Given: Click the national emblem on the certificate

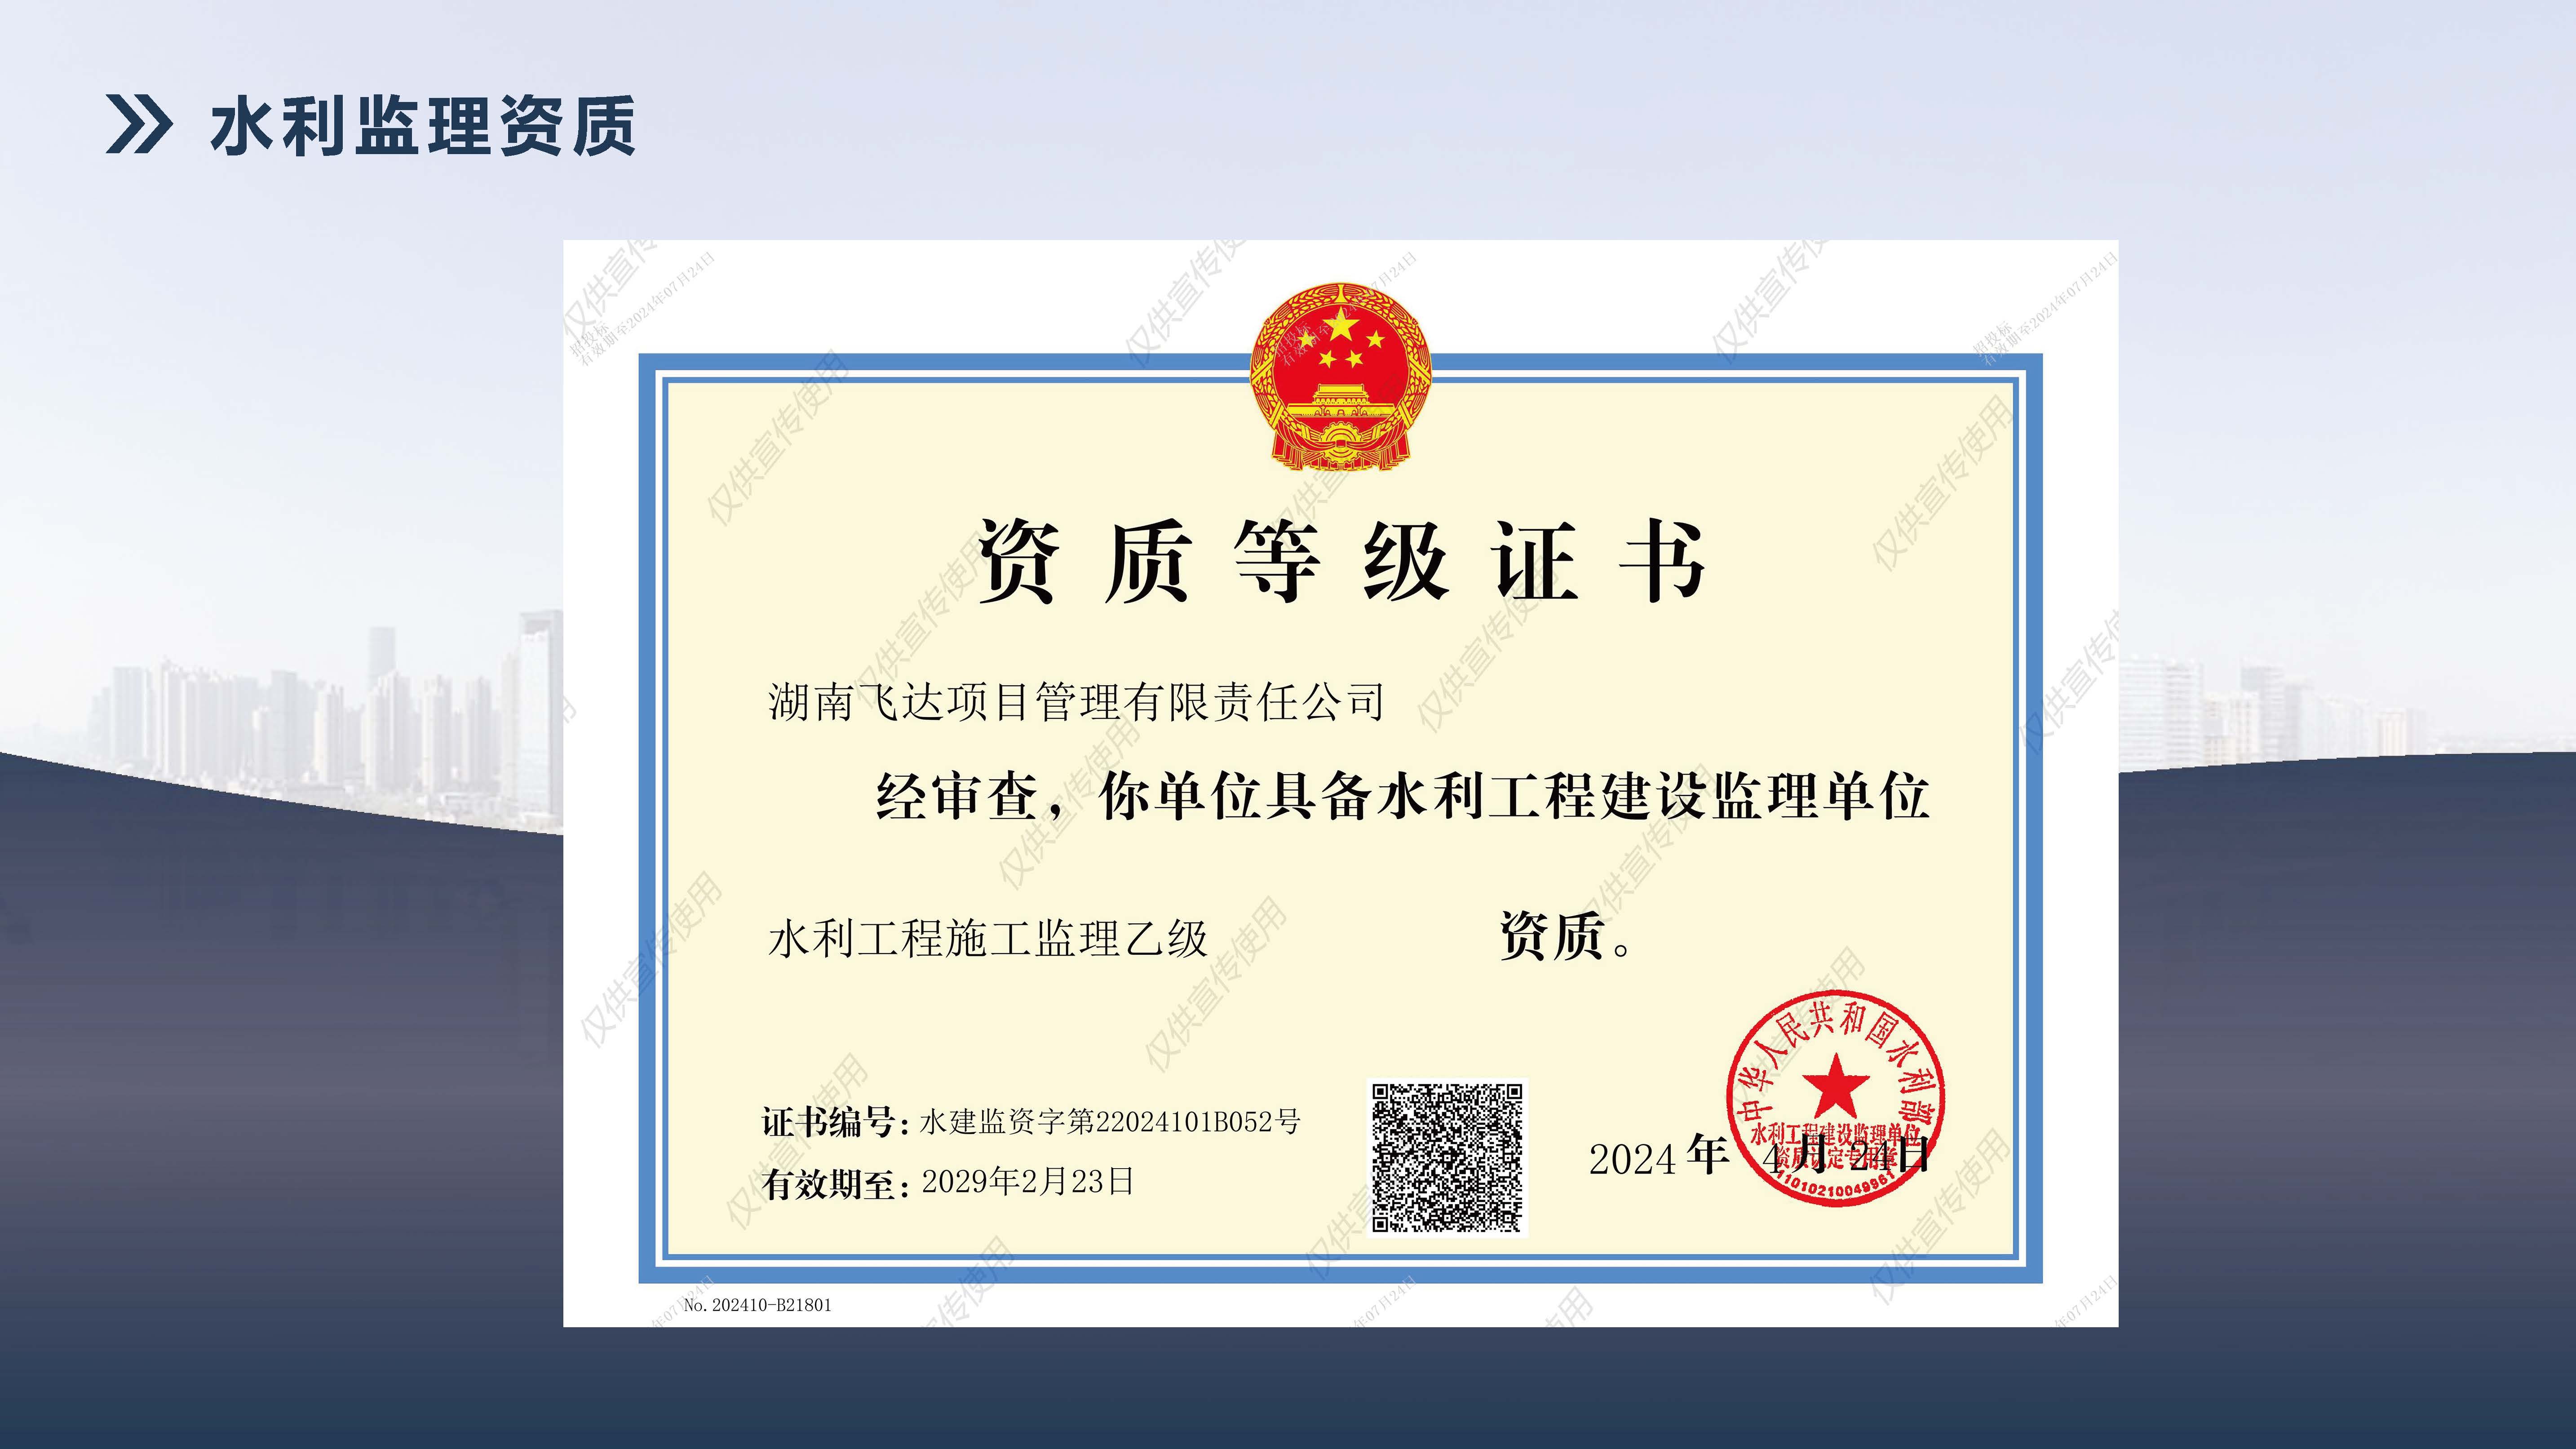Looking at the screenshot, I should (1340, 376).
